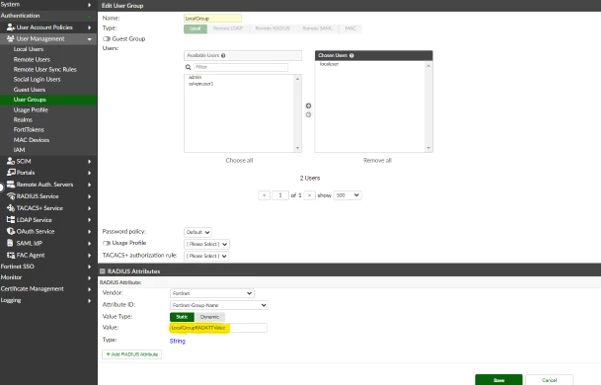Expand the System menu

tap(48, 5)
